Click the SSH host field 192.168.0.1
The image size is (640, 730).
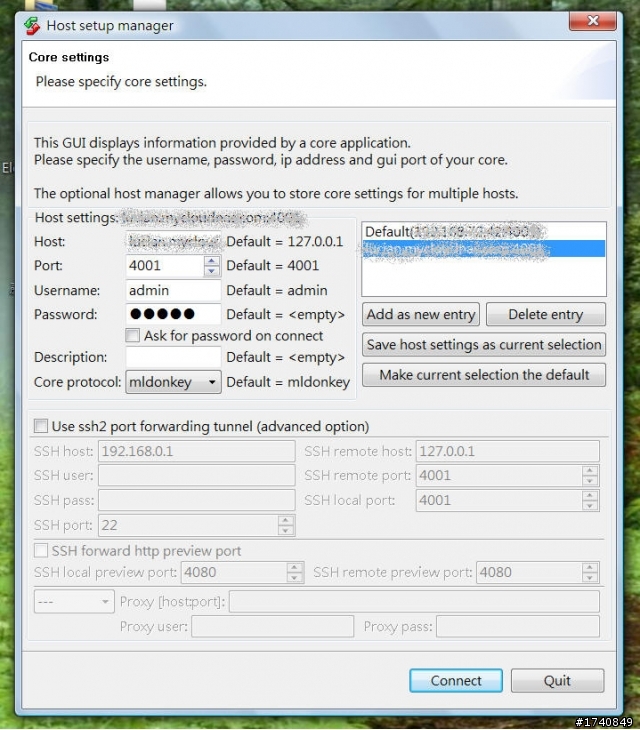(196, 451)
